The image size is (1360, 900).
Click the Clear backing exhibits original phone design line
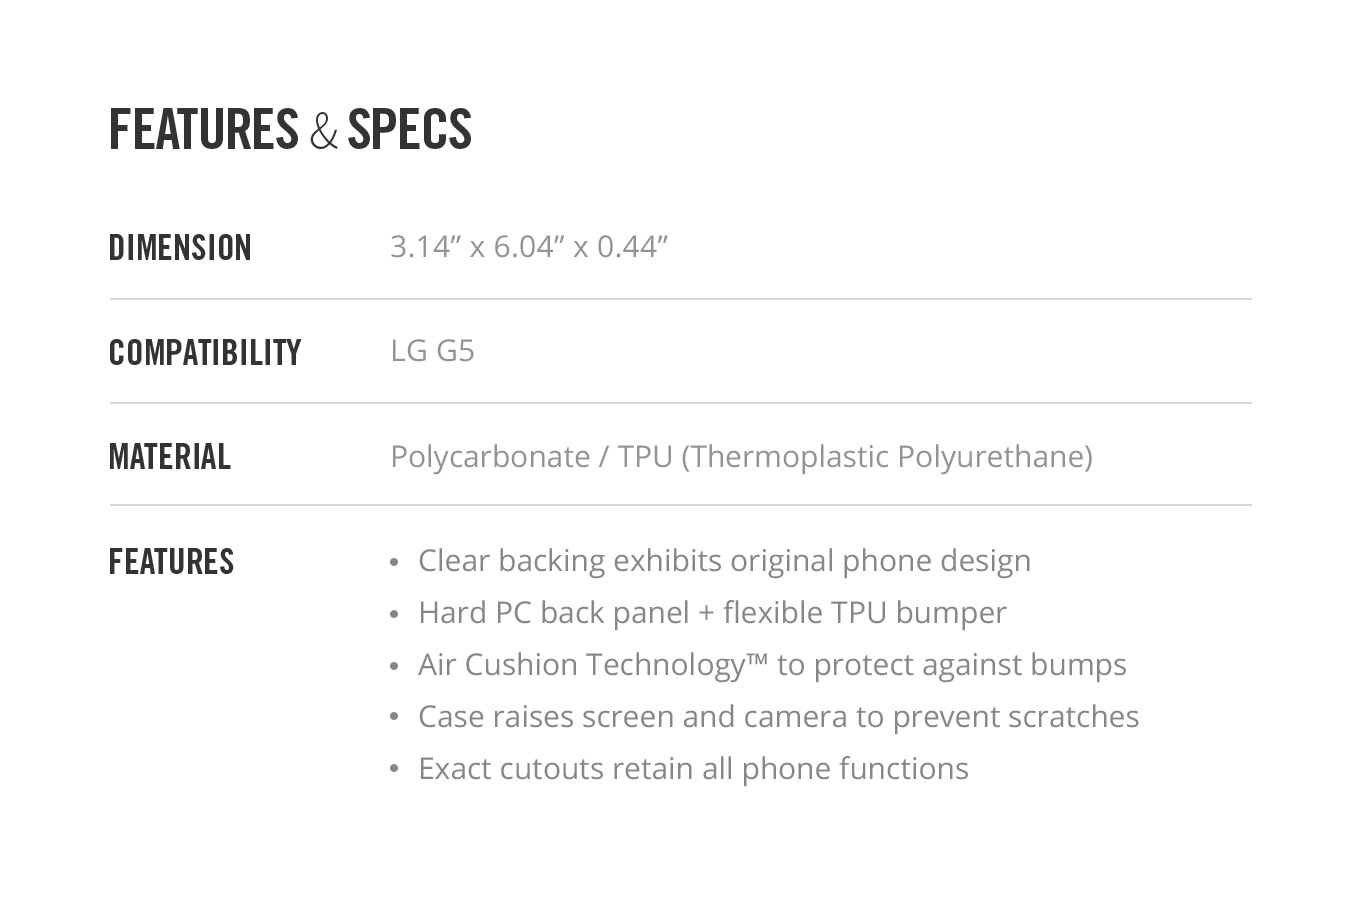(x=724, y=561)
